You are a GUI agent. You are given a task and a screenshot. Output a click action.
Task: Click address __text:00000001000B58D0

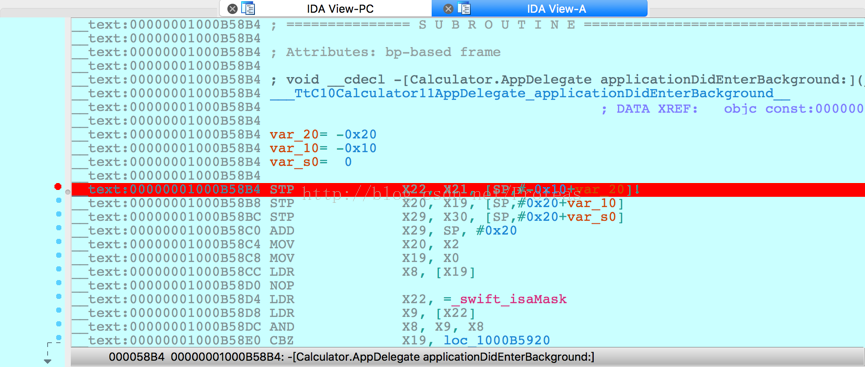(x=167, y=286)
